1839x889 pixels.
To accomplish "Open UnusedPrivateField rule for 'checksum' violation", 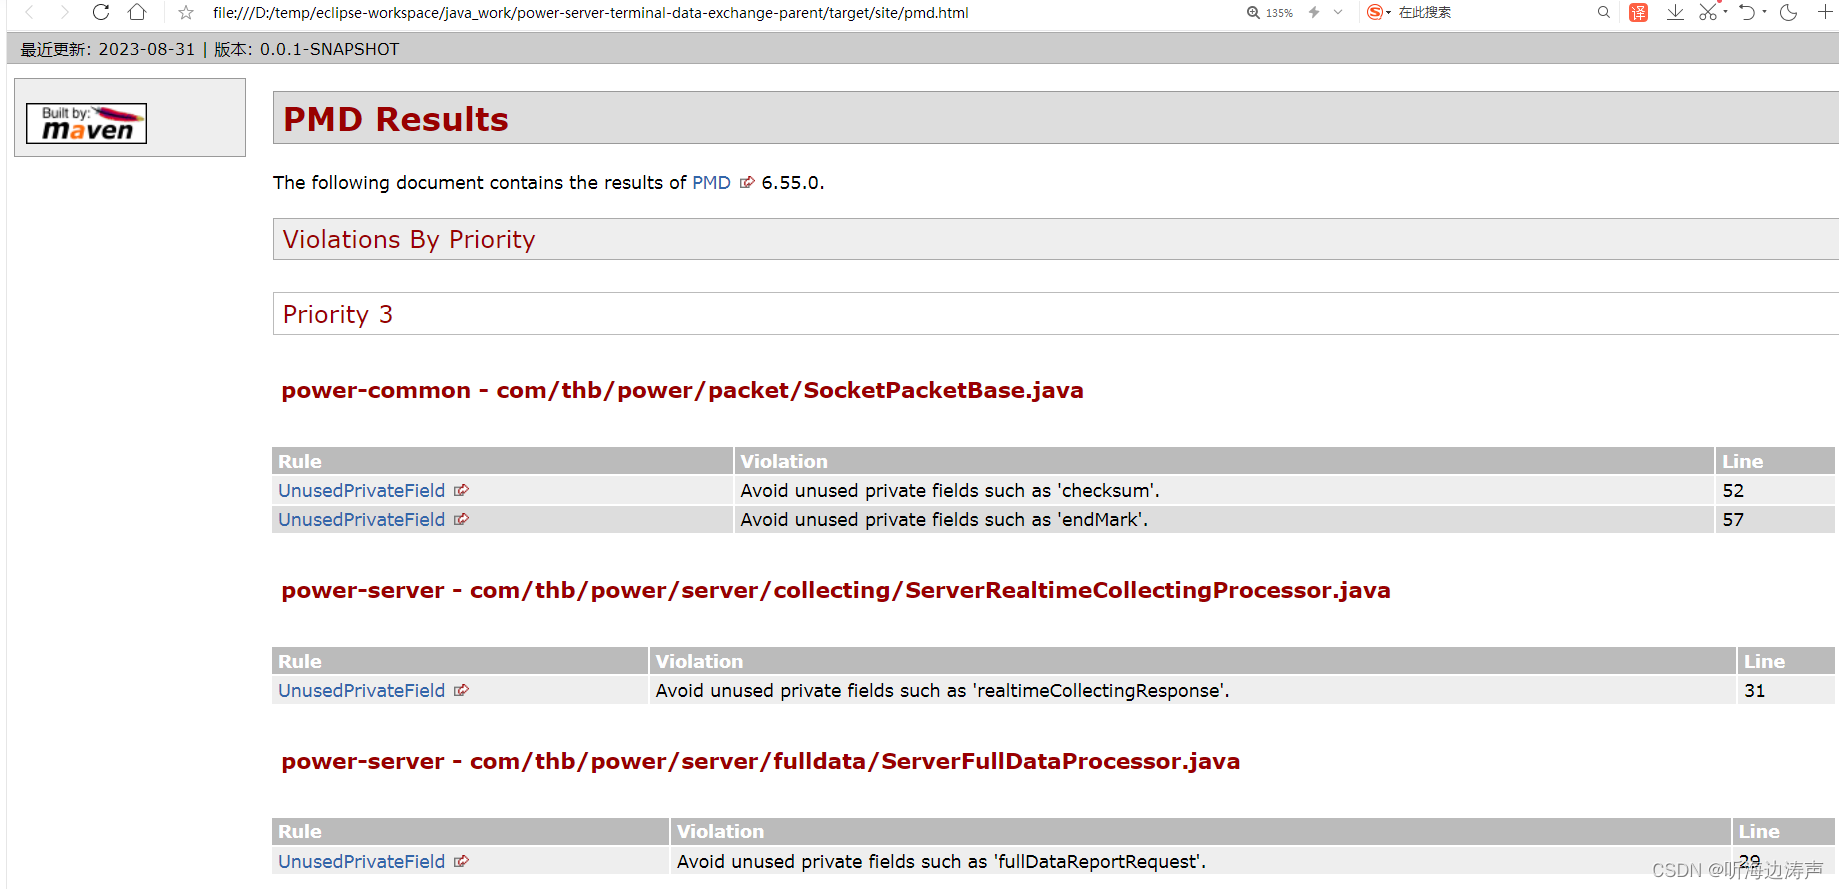I will point(361,490).
